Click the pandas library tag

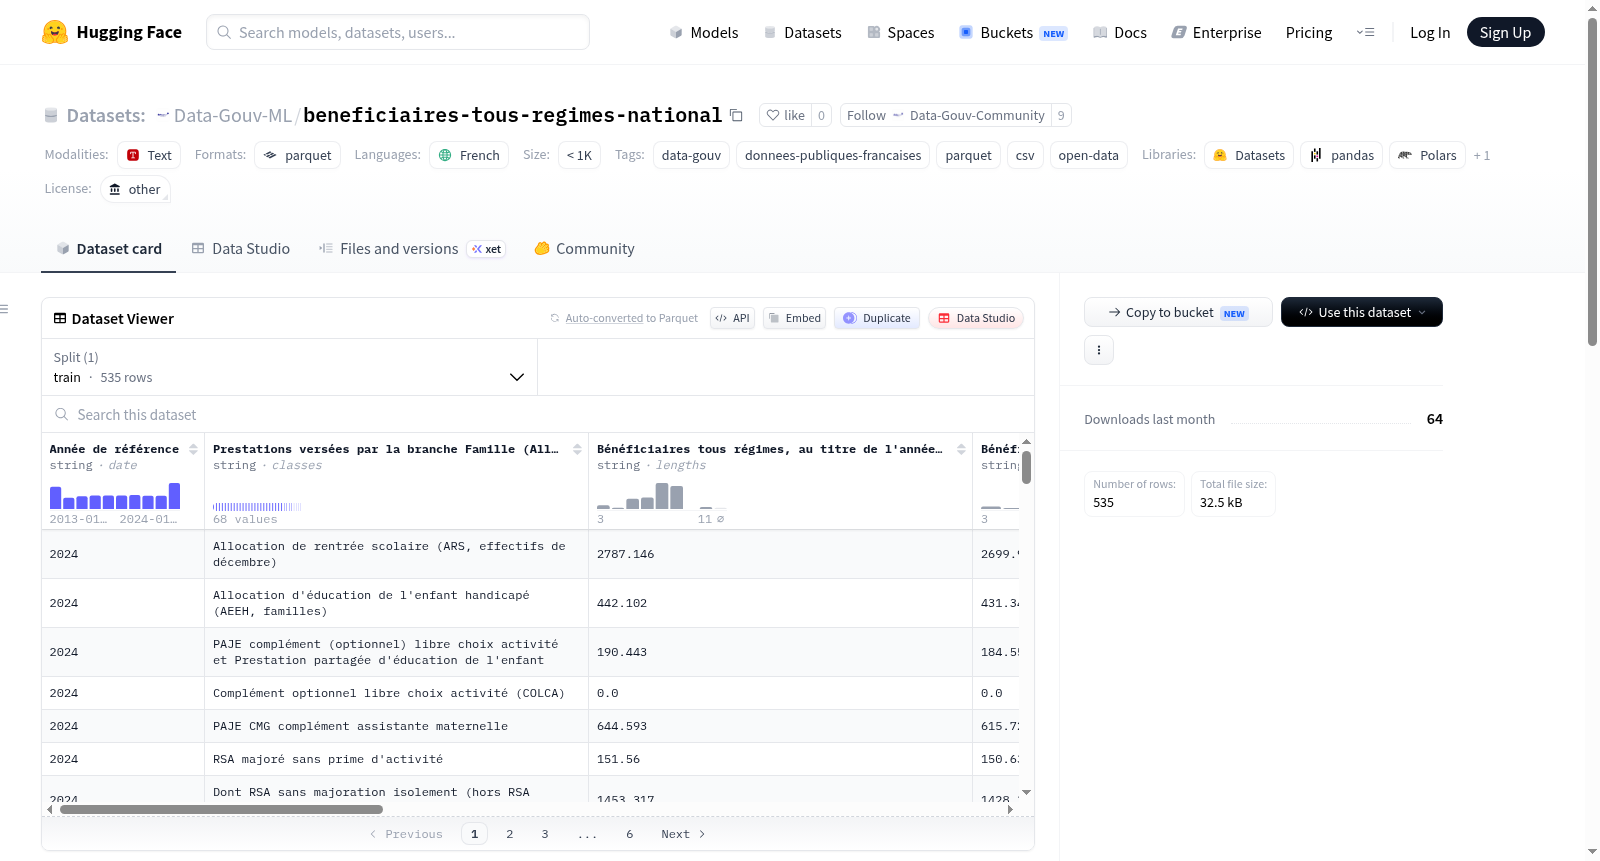(x=1342, y=155)
